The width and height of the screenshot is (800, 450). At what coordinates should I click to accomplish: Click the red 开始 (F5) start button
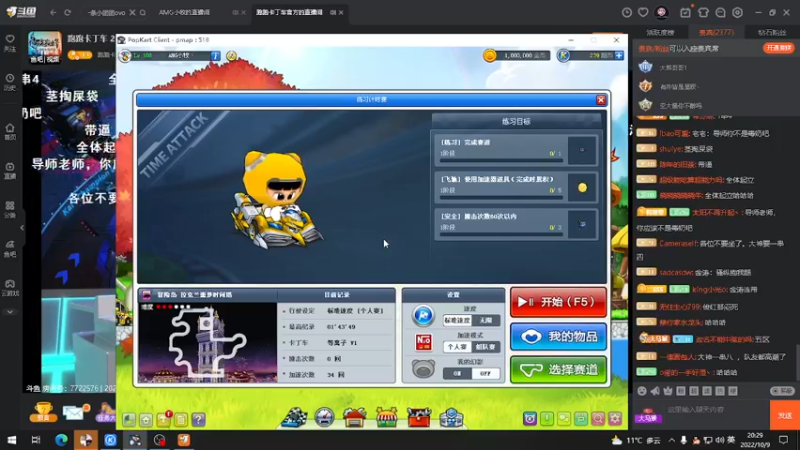[558, 302]
